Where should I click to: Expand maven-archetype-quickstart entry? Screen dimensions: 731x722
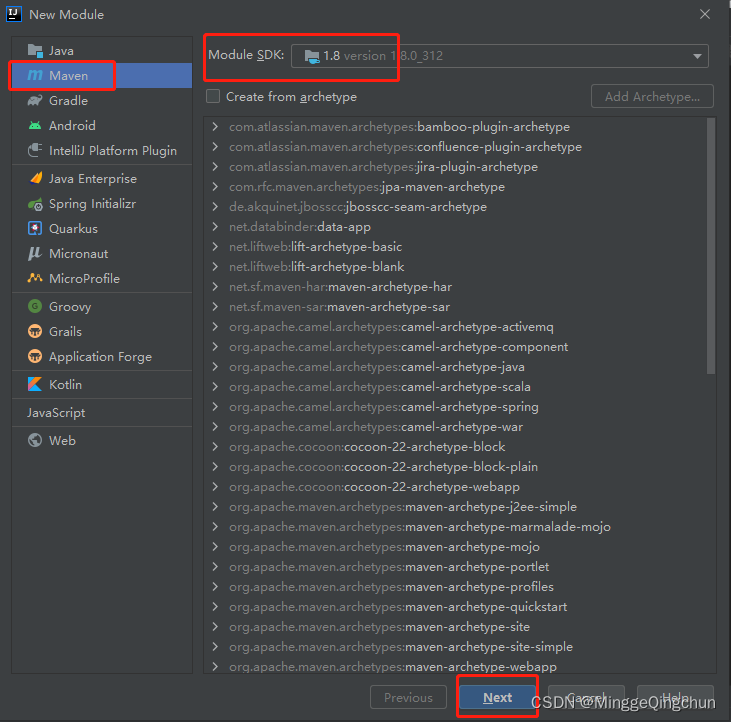pos(215,606)
